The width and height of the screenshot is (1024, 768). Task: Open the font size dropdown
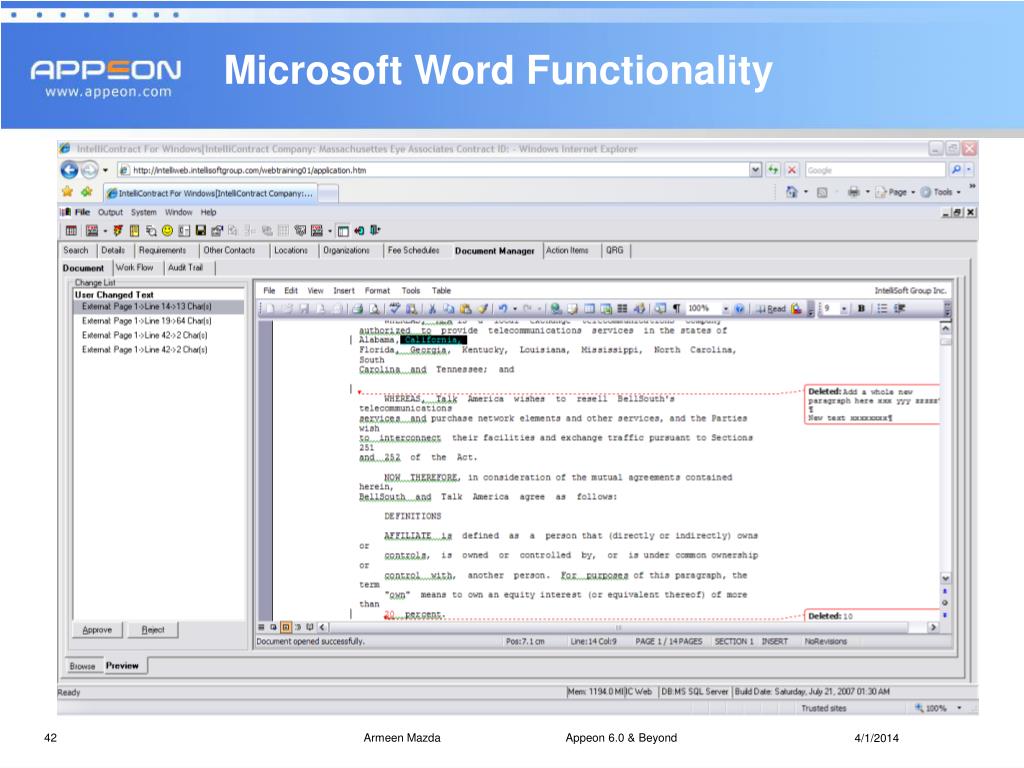coord(844,309)
